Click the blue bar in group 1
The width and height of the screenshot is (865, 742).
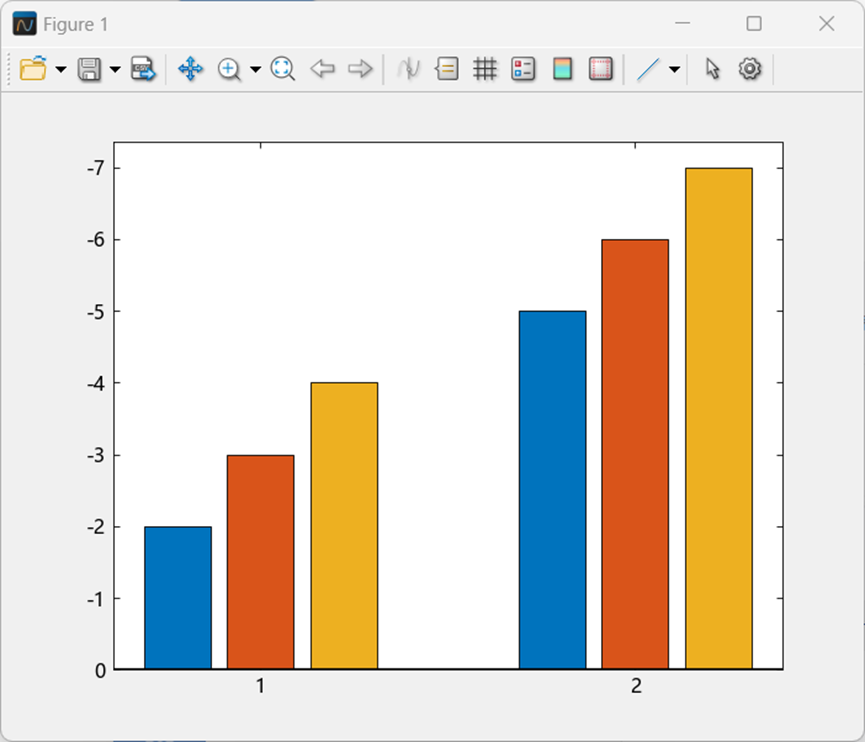[x=178, y=598]
